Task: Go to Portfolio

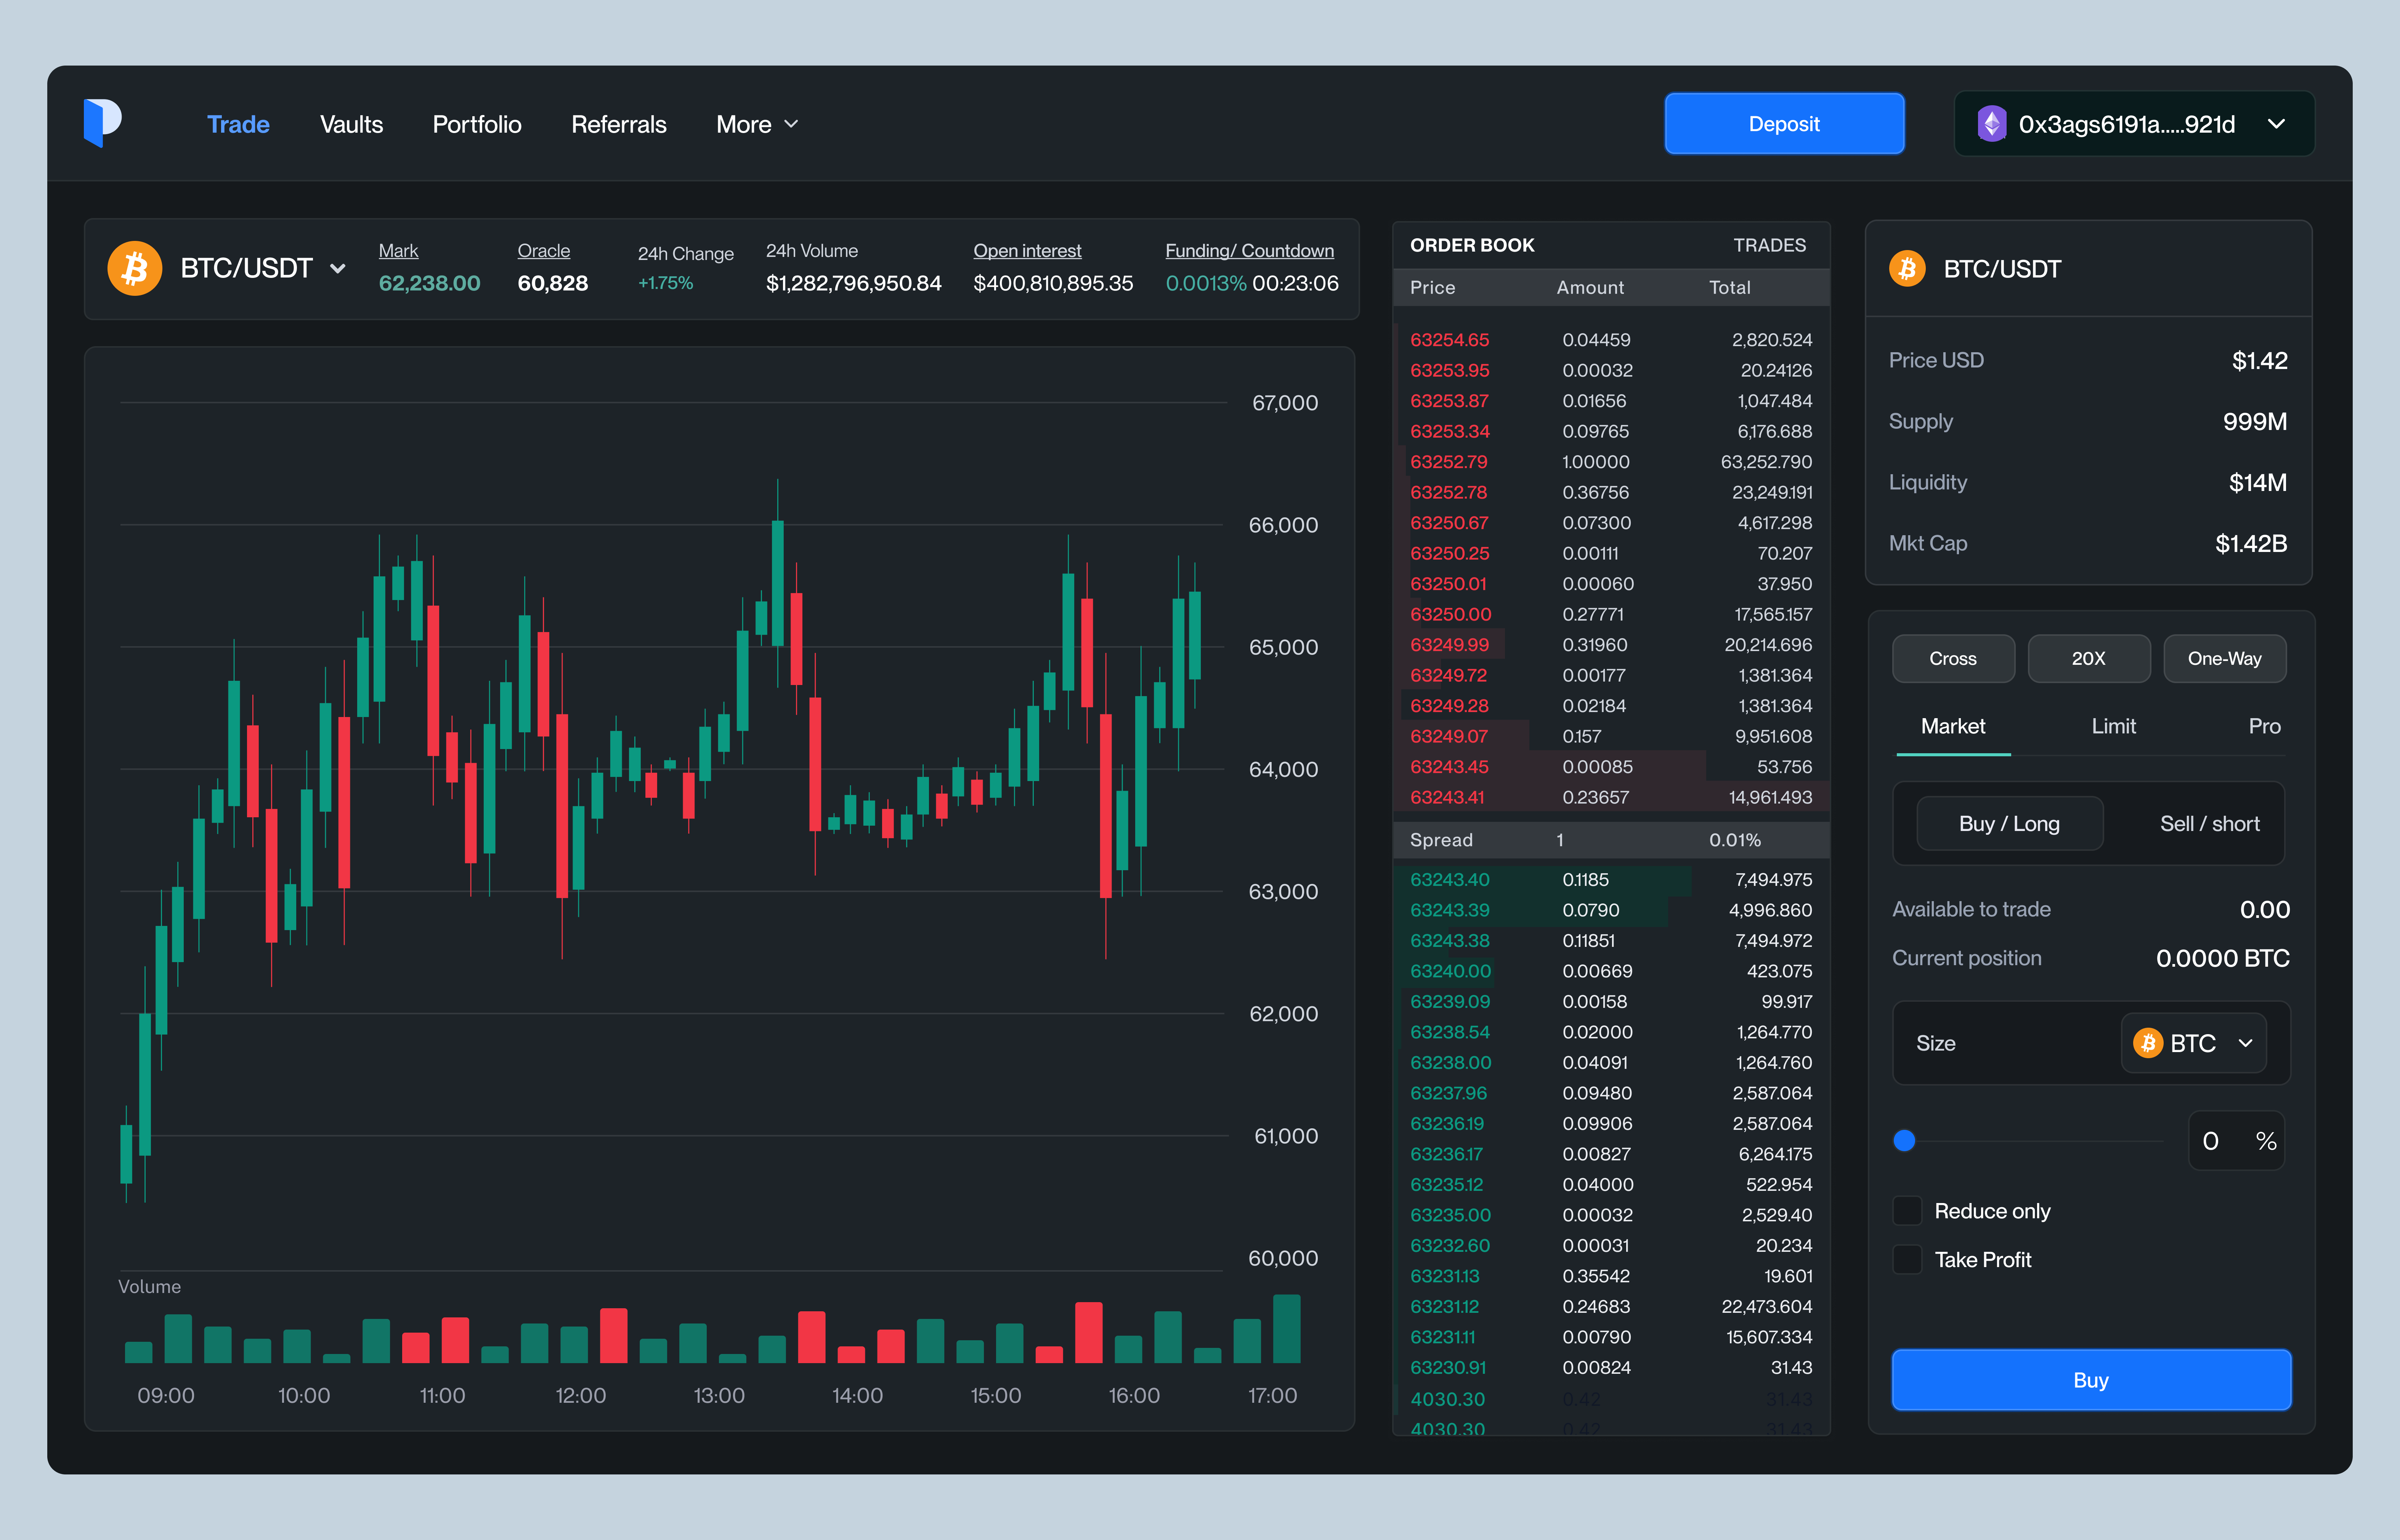Action: pos(477,124)
